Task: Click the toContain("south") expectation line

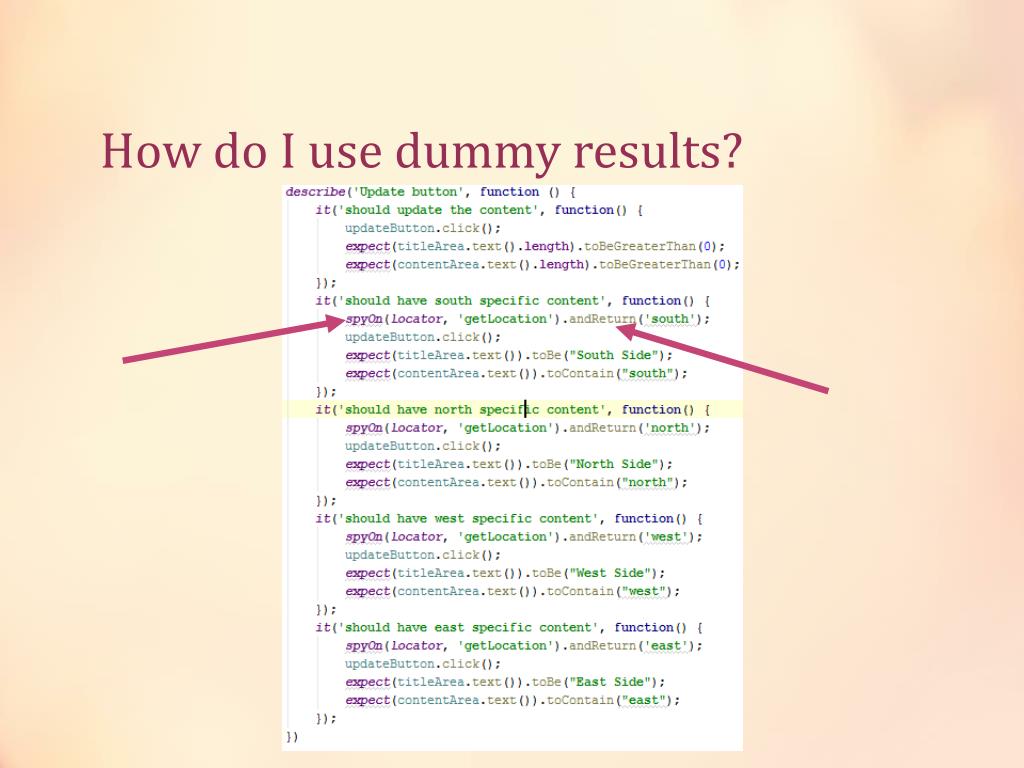Action: tap(516, 374)
